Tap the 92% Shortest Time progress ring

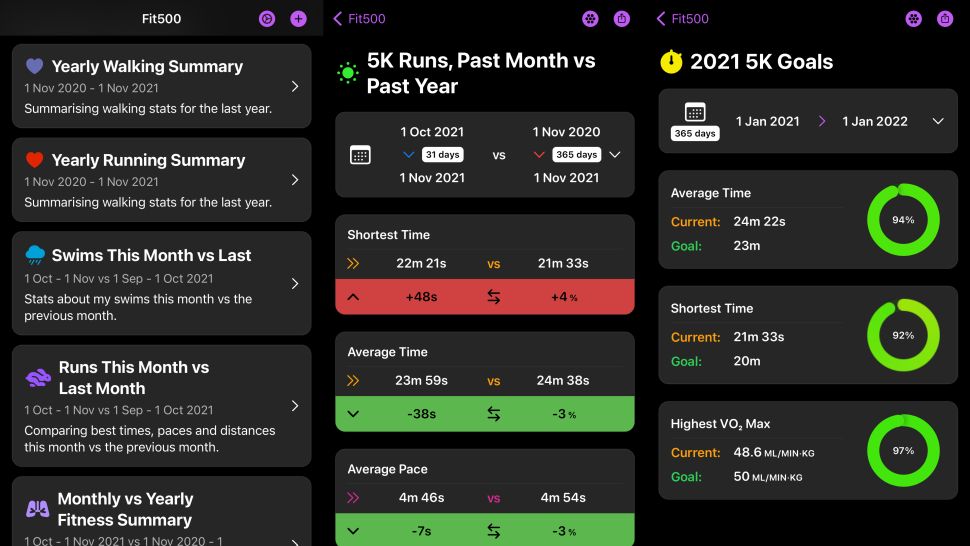[x=903, y=335]
